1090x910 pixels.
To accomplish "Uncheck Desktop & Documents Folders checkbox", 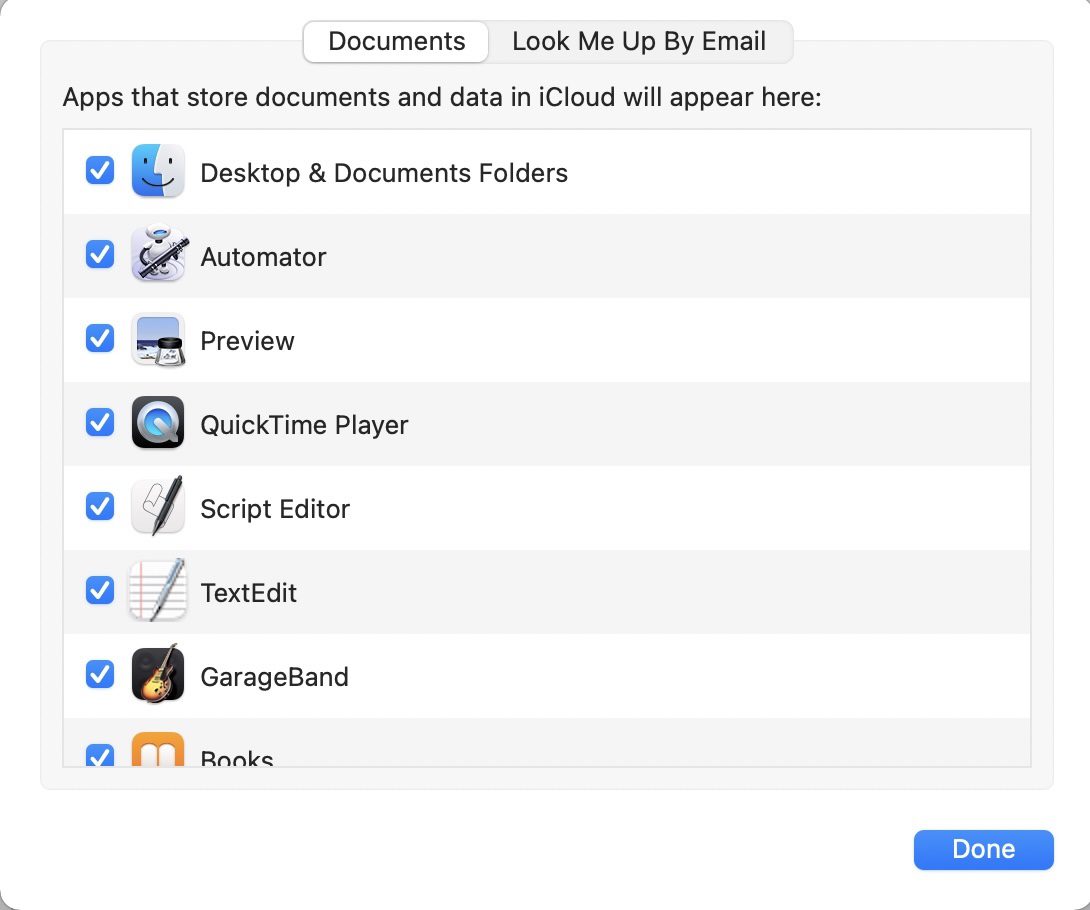I will click(100, 171).
